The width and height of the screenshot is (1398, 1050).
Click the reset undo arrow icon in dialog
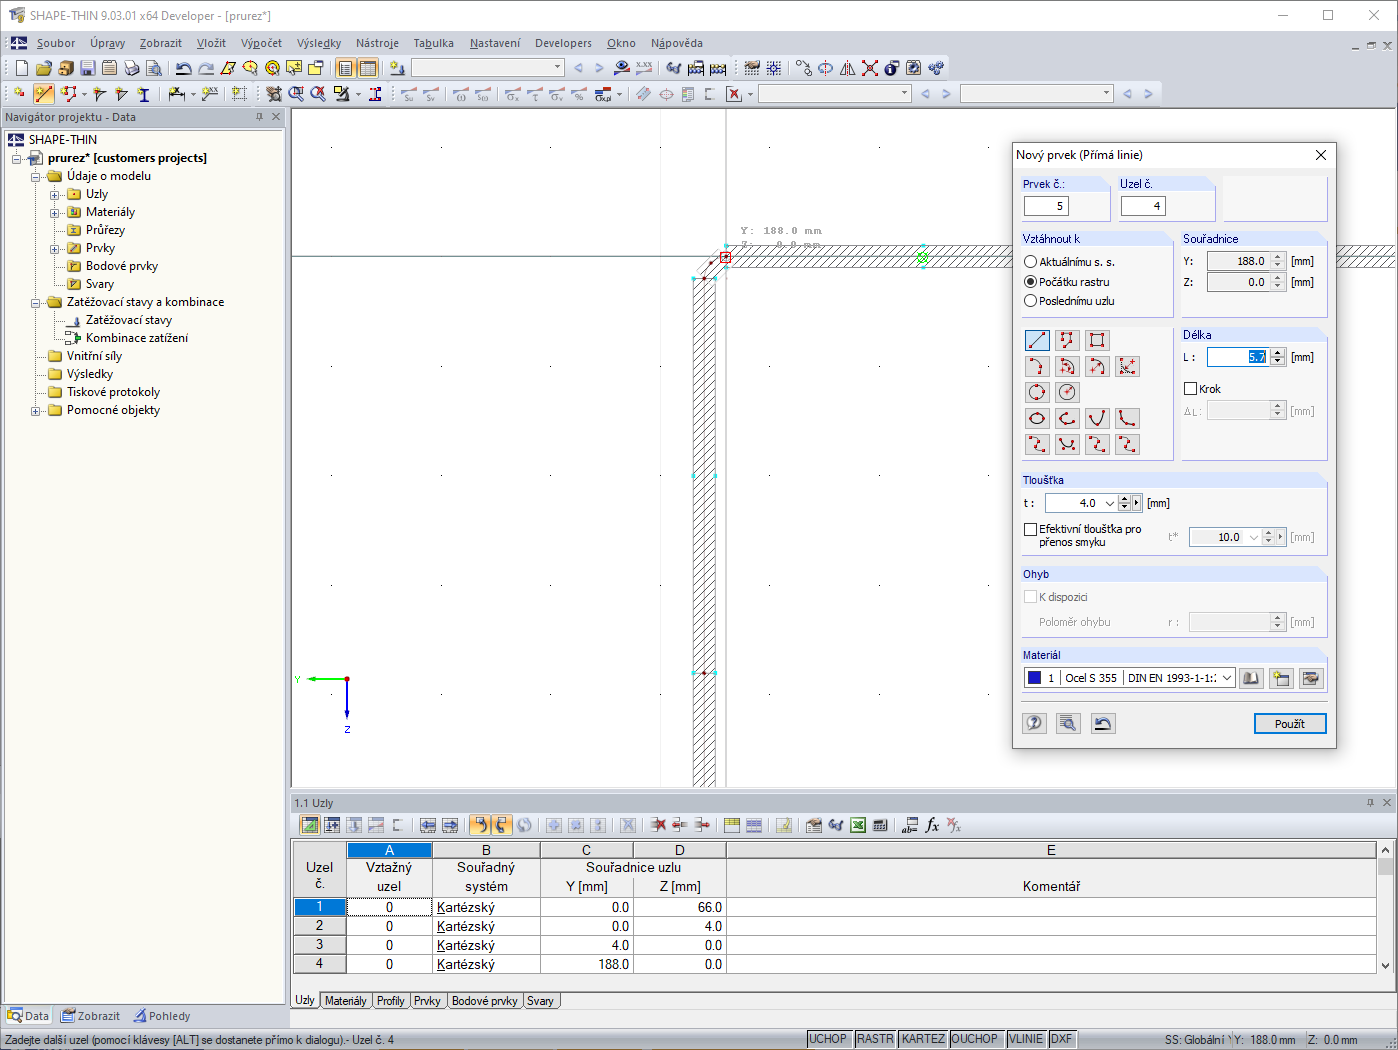pyautogui.click(x=1103, y=723)
